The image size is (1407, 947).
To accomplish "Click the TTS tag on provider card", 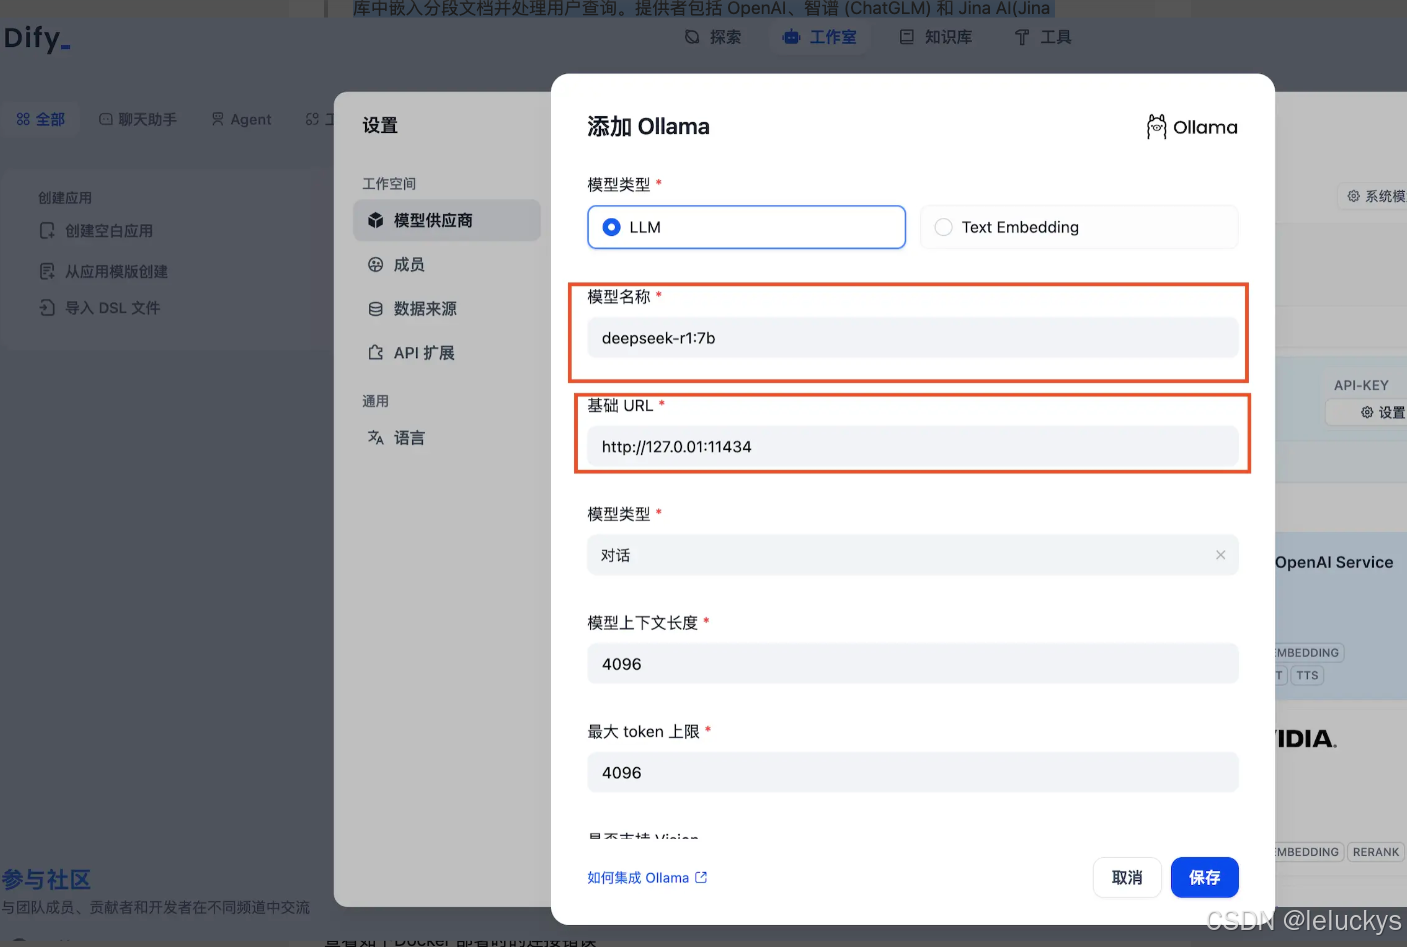I will tap(1307, 675).
